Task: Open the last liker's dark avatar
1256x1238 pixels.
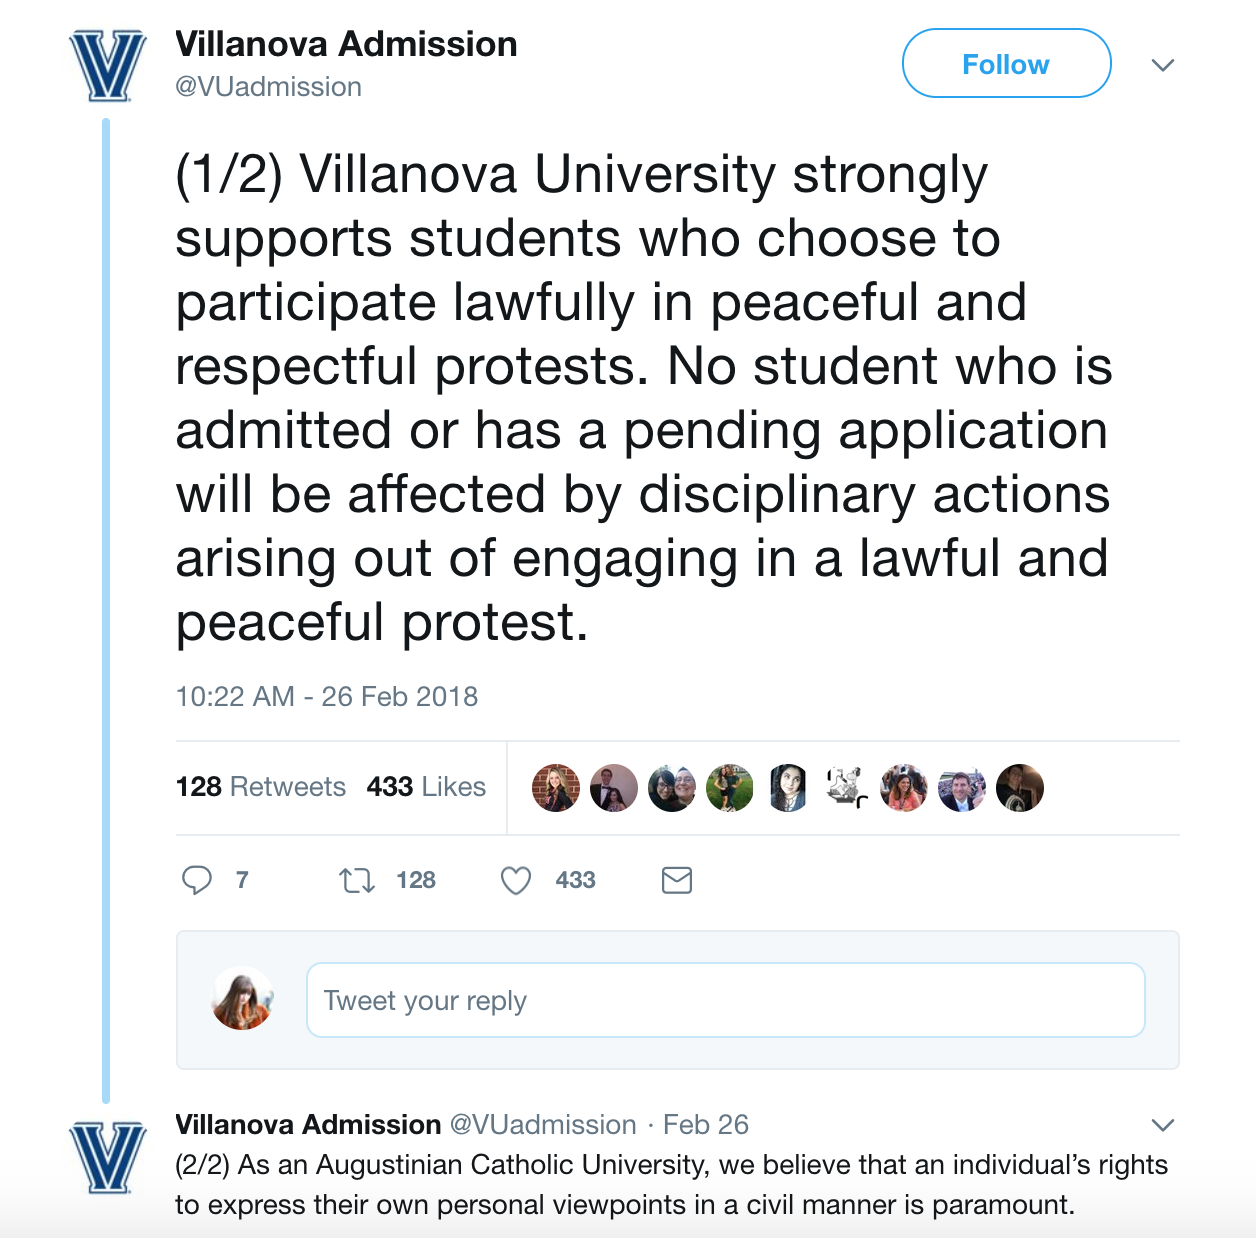Action: (1020, 788)
